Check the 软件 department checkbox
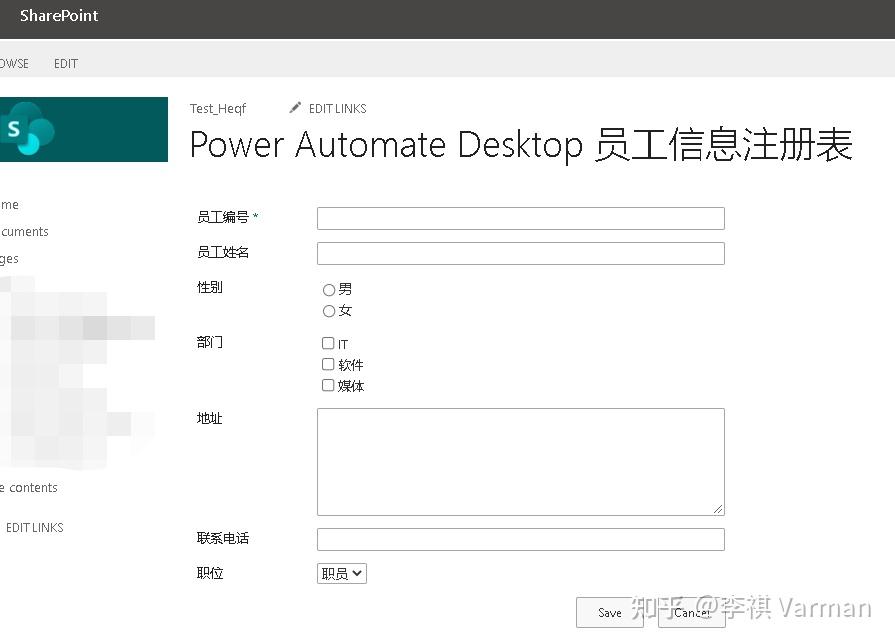Viewport: 895px width, 644px height. [328, 364]
